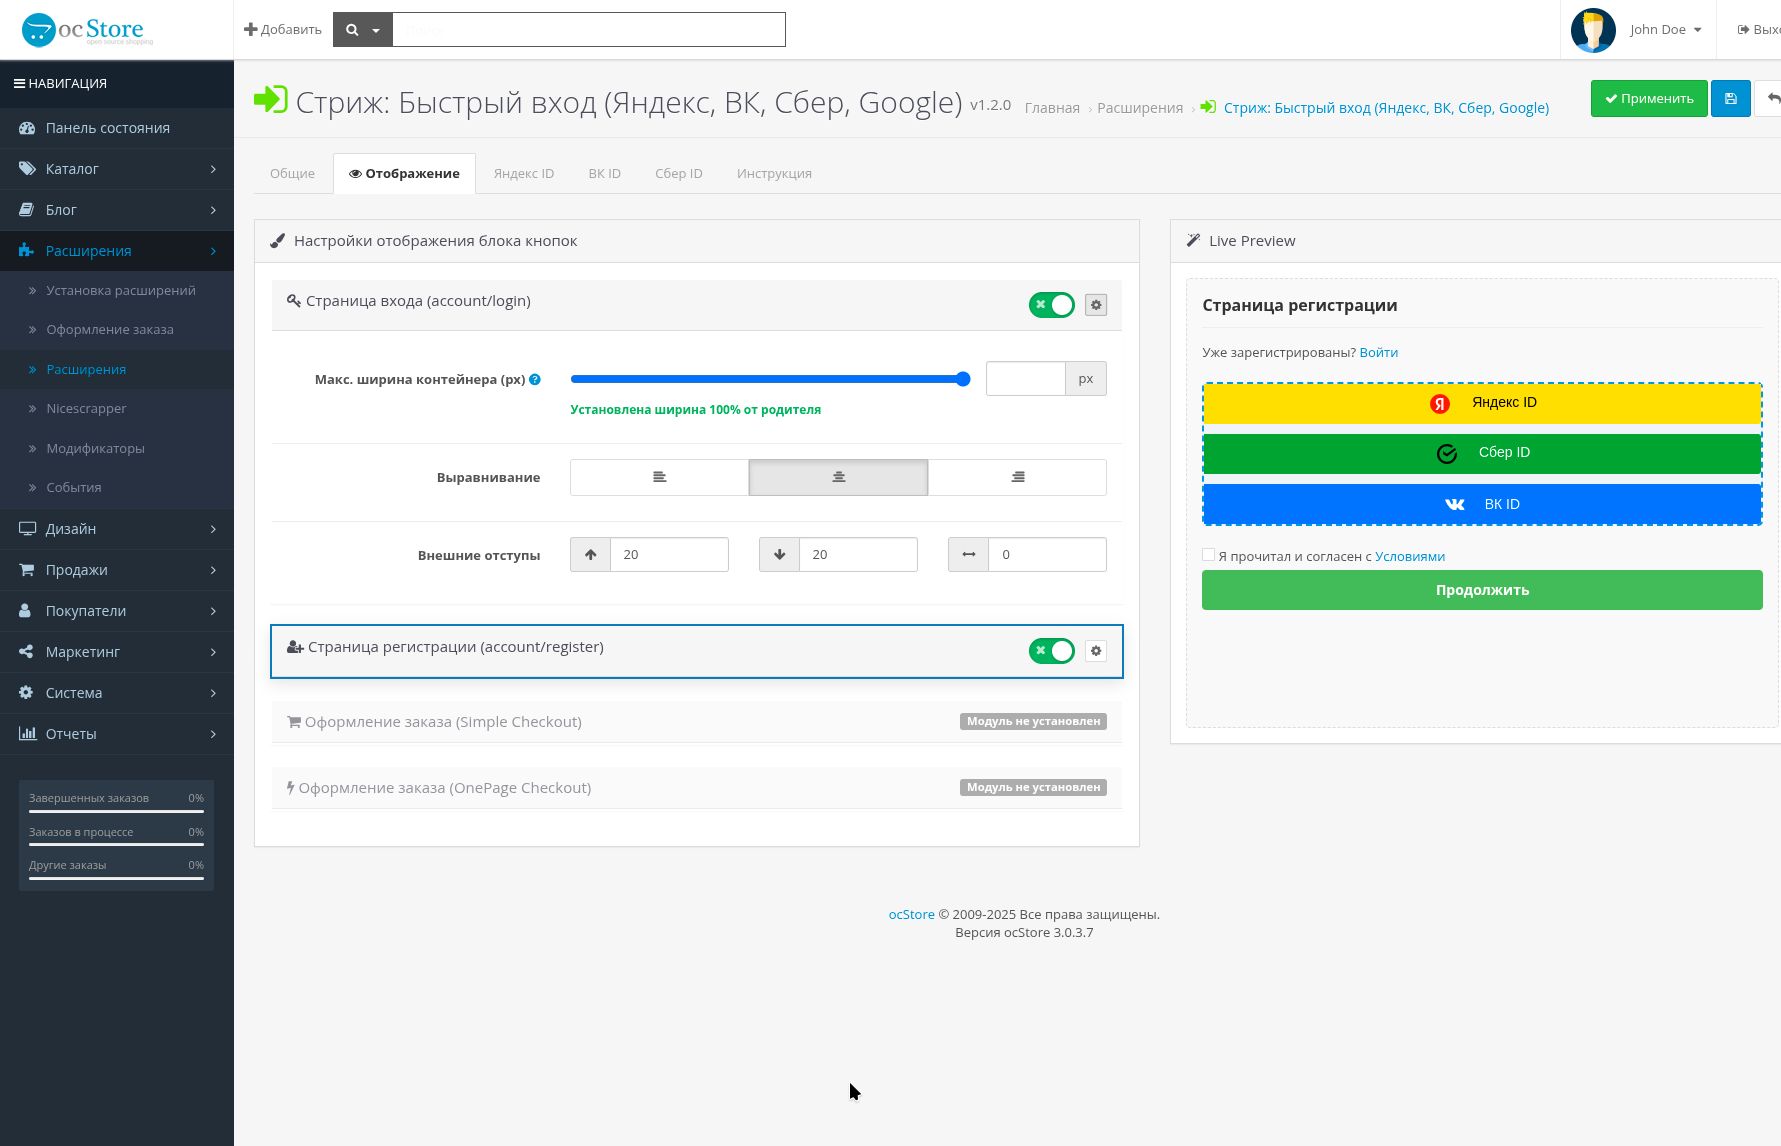
Task: Click the Продолжить button in preview
Action: click(1482, 590)
